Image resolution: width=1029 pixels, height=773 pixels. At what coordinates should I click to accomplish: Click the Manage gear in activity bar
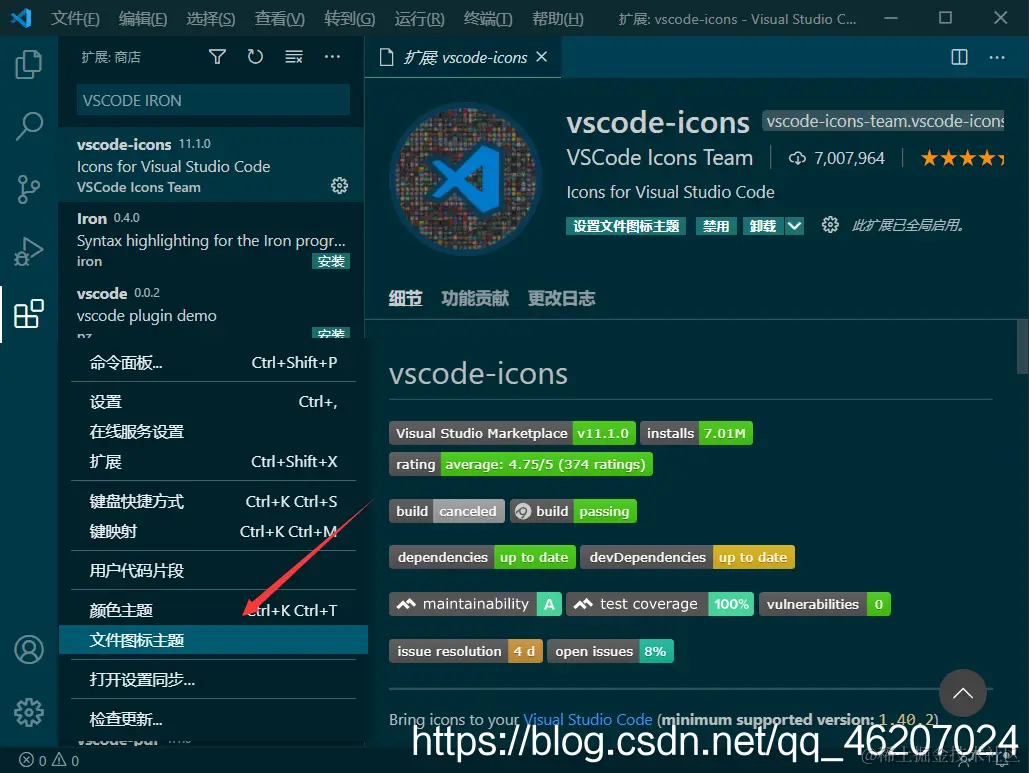pos(29,712)
